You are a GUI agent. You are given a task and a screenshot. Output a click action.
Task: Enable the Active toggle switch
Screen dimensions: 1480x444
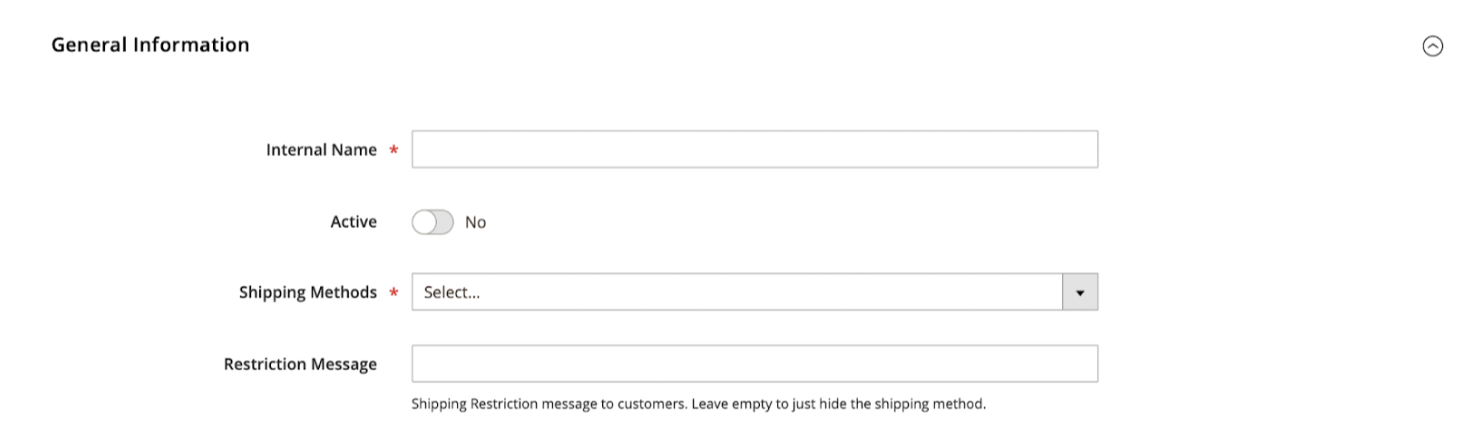432,222
